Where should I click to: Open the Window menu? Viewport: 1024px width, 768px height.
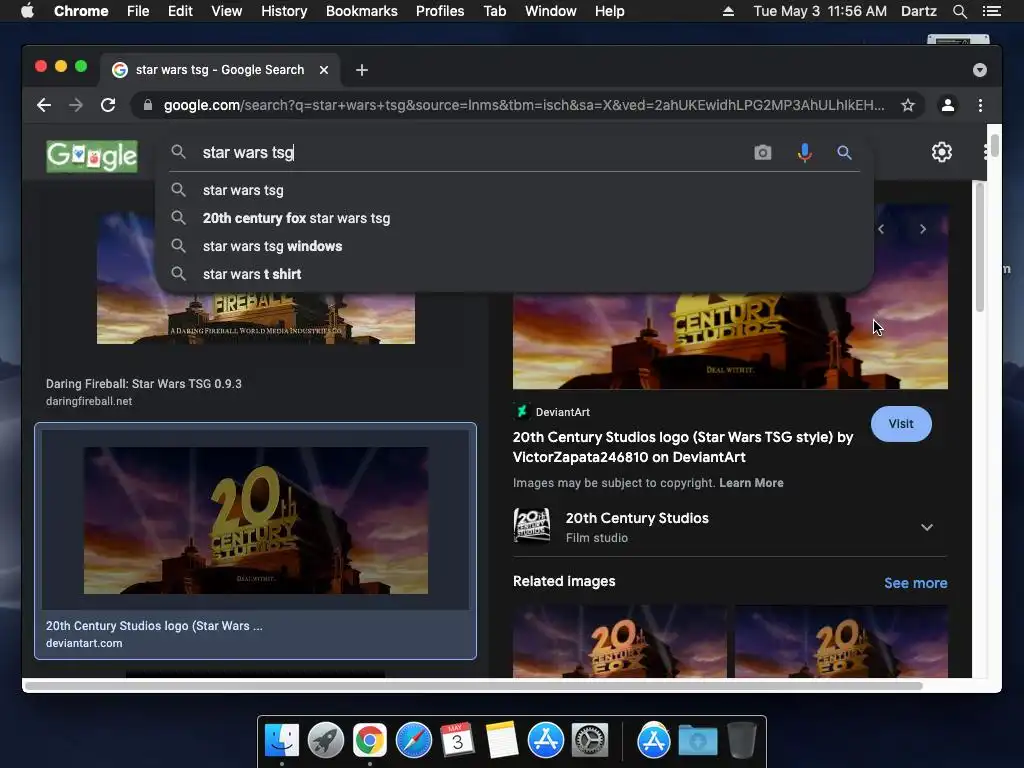pos(551,11)
